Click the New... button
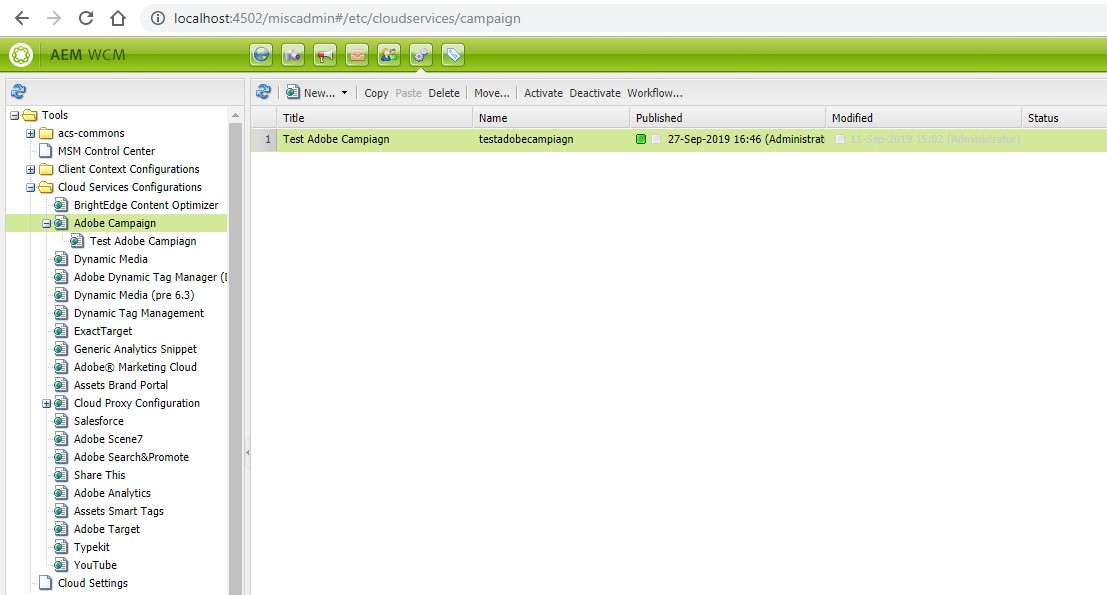The height and width of the screenshot is (595, 1107). click(311, 92)
